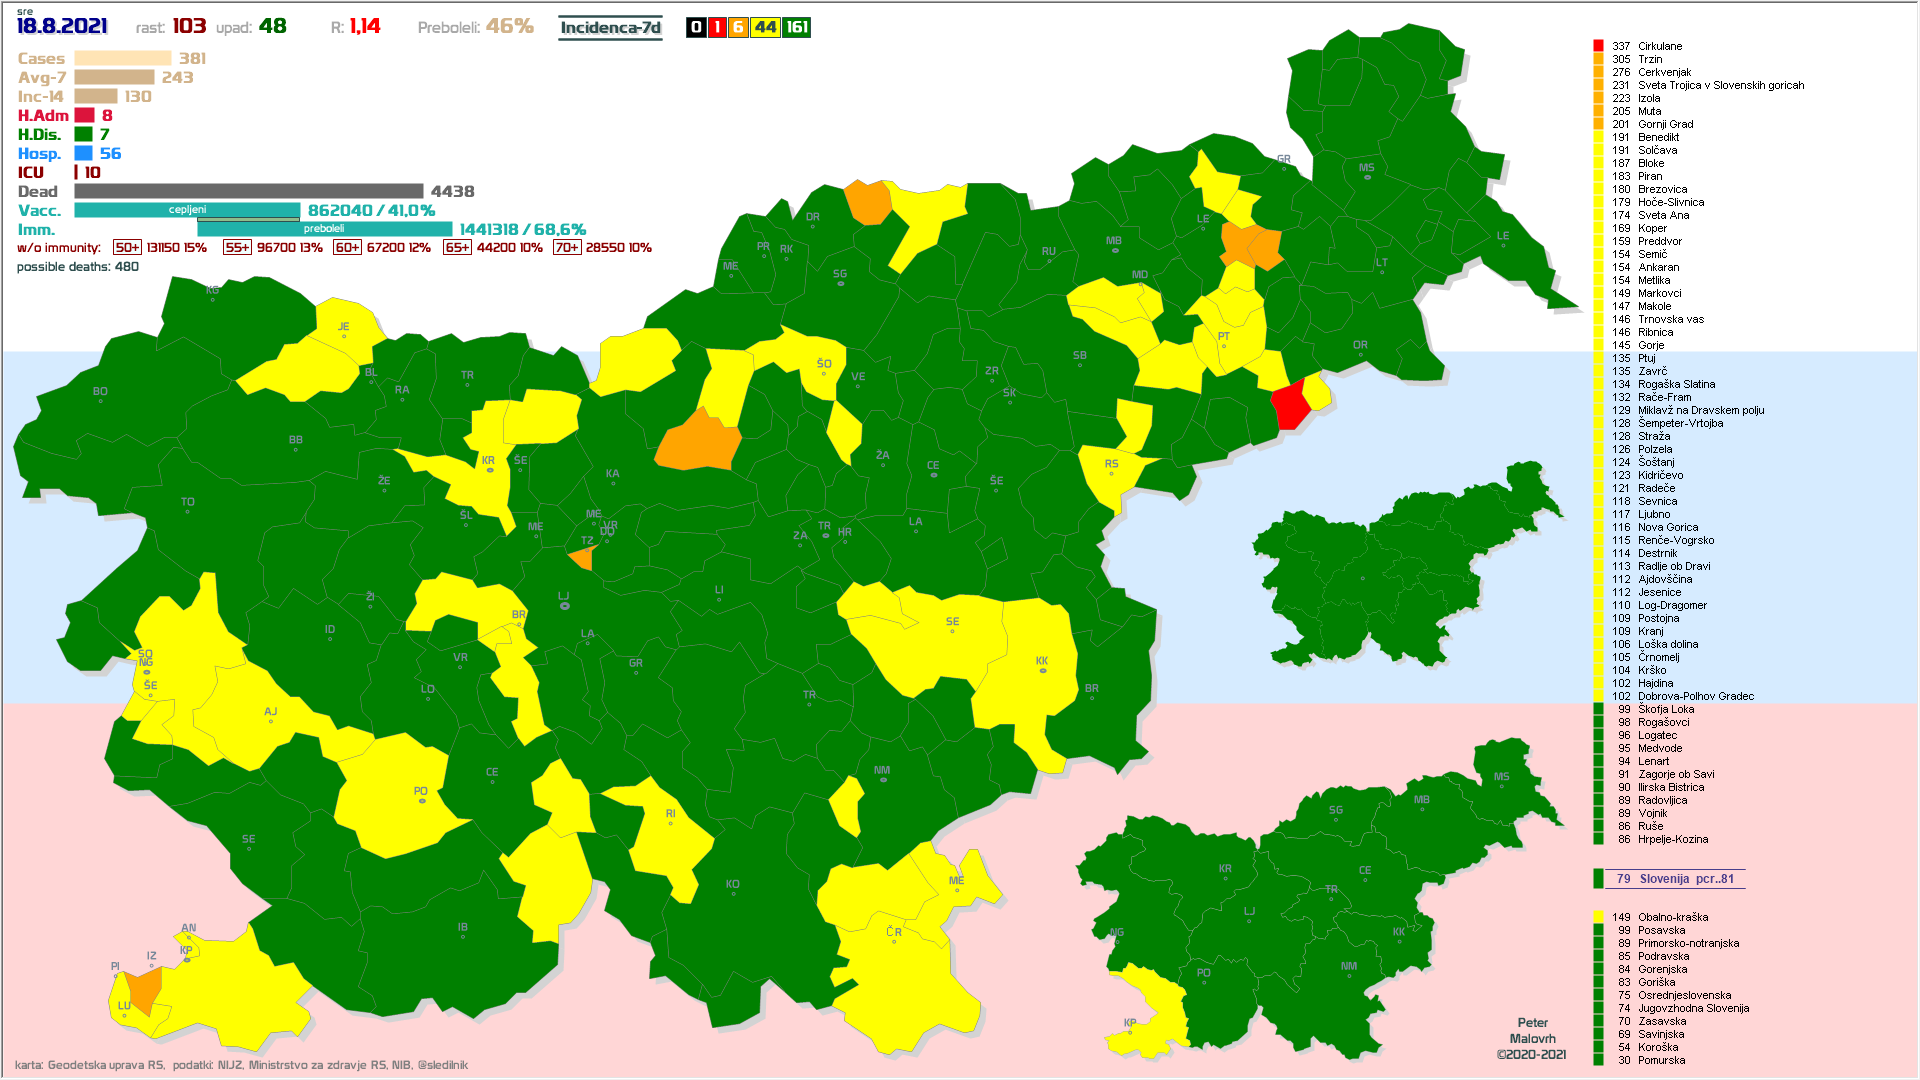Click the red H.Adm indicator square
Screen dimensions: 1920x1080
pos(84,115)
